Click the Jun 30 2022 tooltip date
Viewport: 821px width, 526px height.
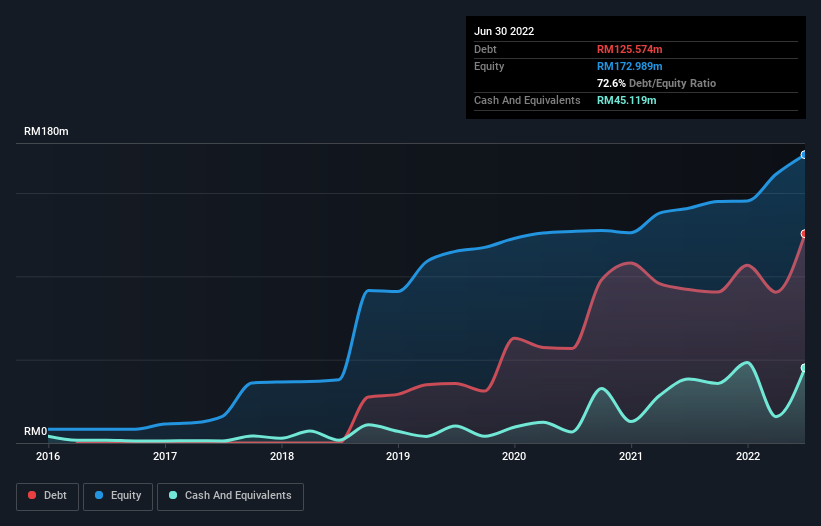click(504, 31)
